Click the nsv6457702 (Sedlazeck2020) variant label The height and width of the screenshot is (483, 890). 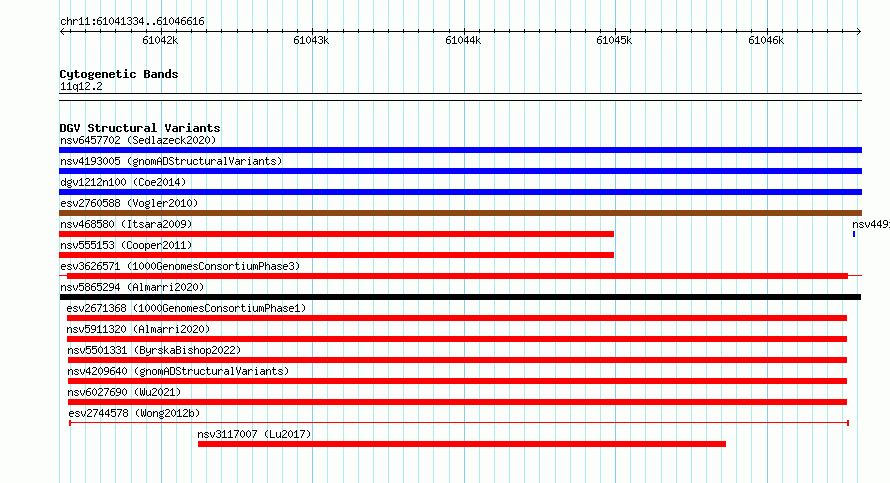click(138, 140)
